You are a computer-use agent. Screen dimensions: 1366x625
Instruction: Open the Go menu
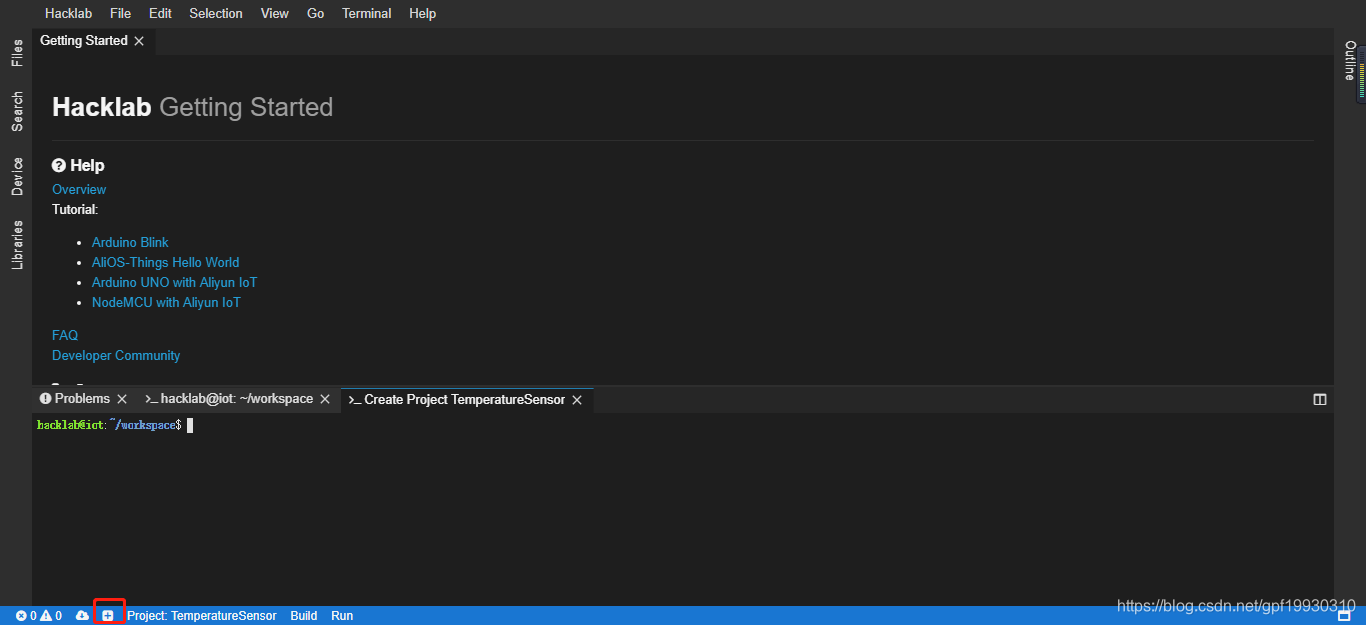(x=316, y=13)
